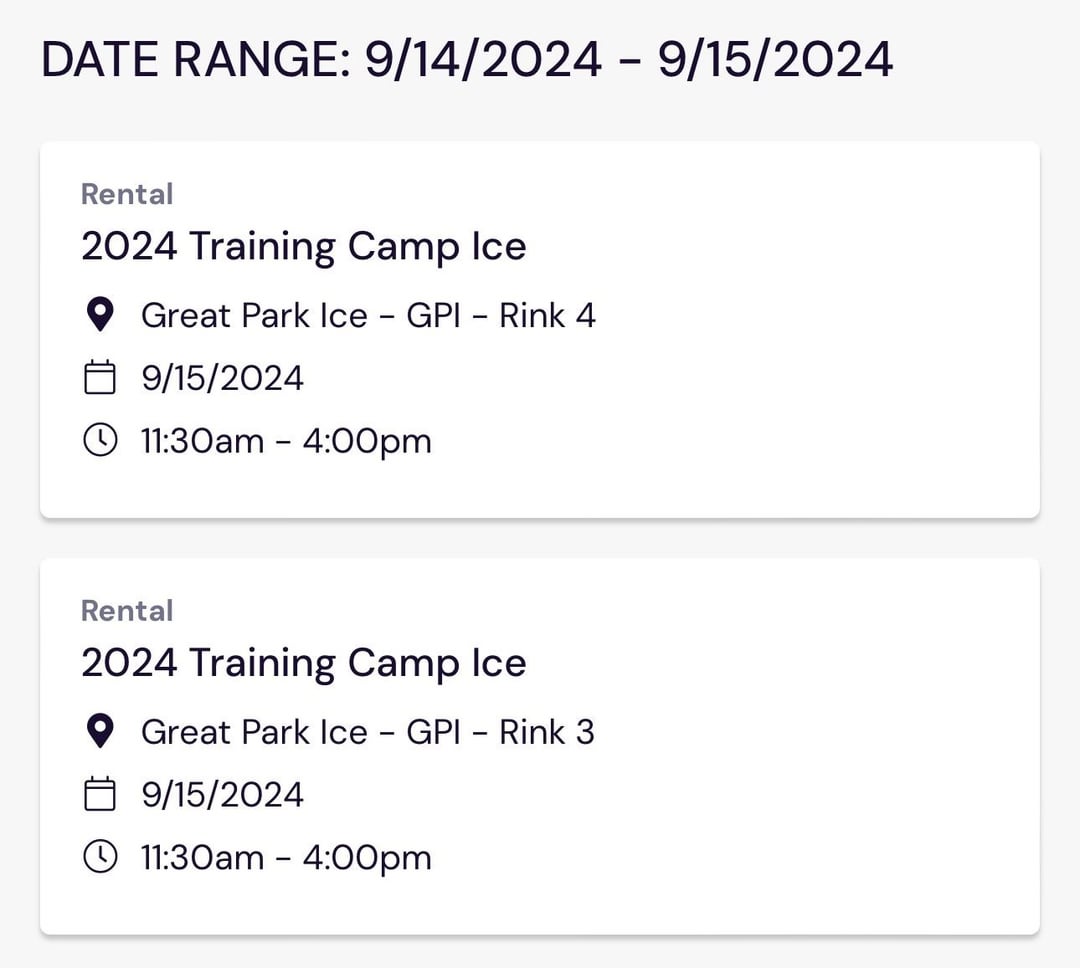Click the calendar icon in Rink 3 card
Screen dimensions: 1080x968
[99, 795]
